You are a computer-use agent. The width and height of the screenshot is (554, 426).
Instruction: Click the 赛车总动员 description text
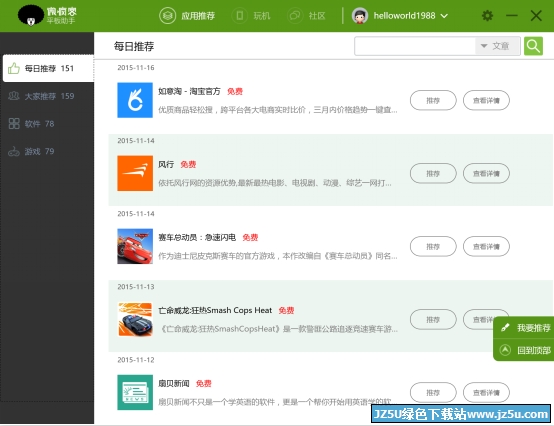(x=278, y=256)
